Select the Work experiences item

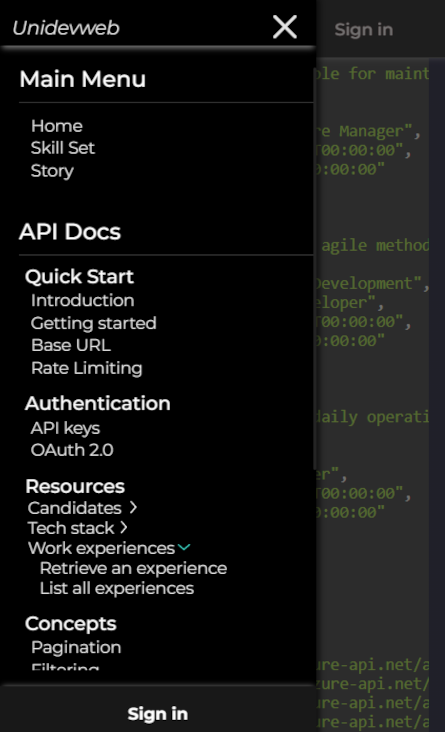[x=101, y=548]
